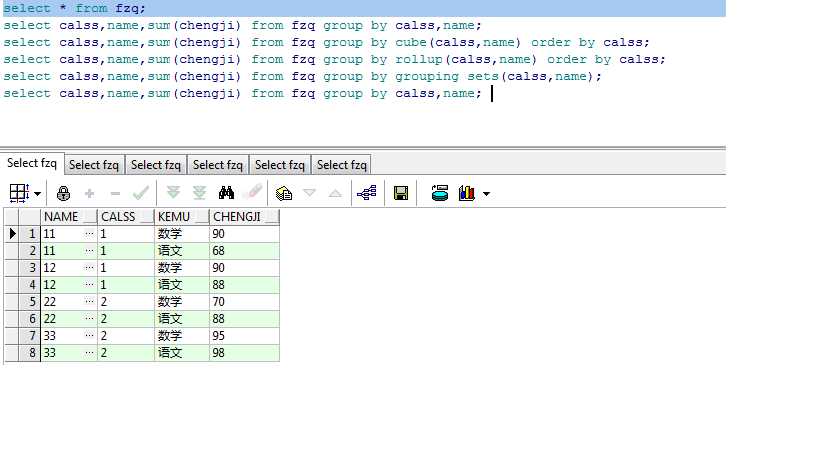Select the active first Select fzq tab
The height and width of the screenshot is (460, 819).
[32, 163]
